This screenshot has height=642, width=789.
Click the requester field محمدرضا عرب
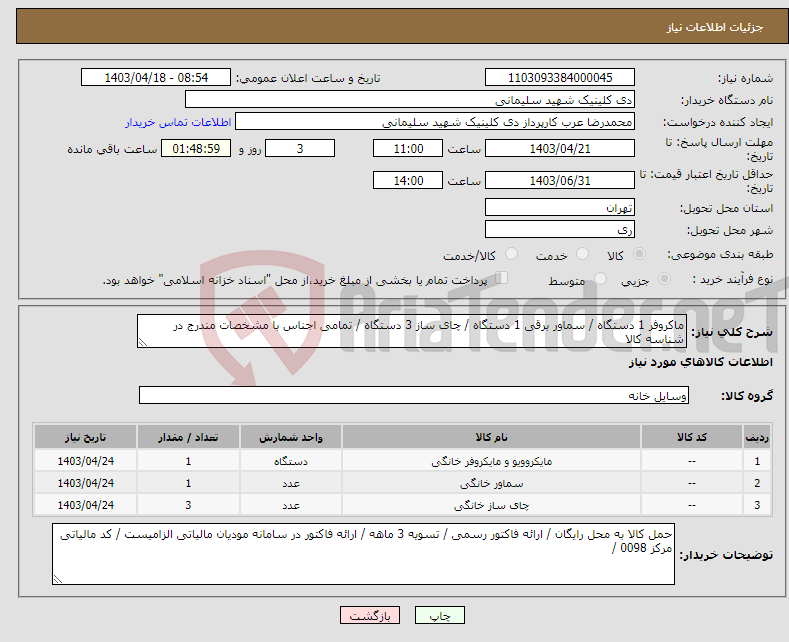pyautogui.click(x=435, y=122)
